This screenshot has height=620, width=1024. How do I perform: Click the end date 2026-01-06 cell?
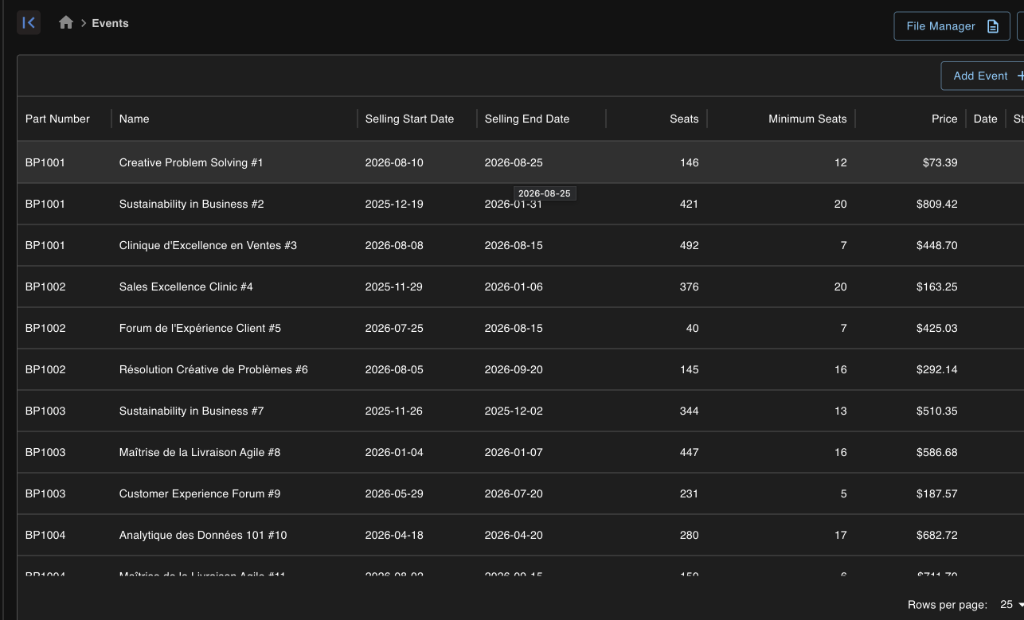(x=513, y=287)
